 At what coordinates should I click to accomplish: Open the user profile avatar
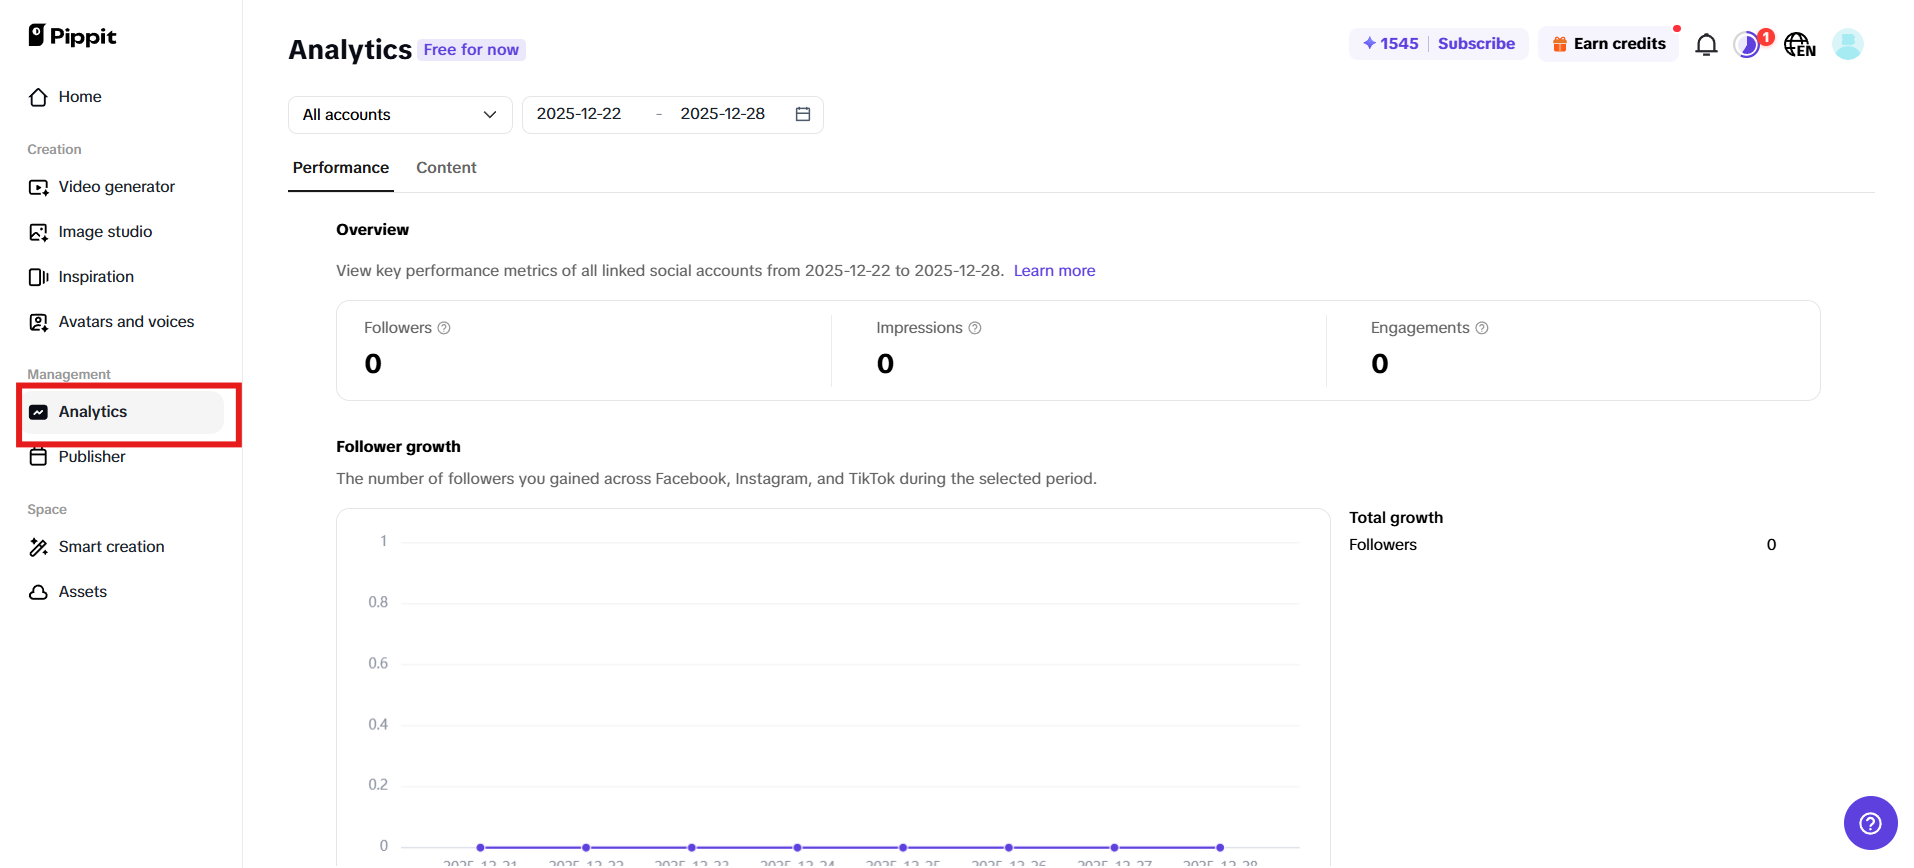pyautogui.click(x=1847, y=44)
